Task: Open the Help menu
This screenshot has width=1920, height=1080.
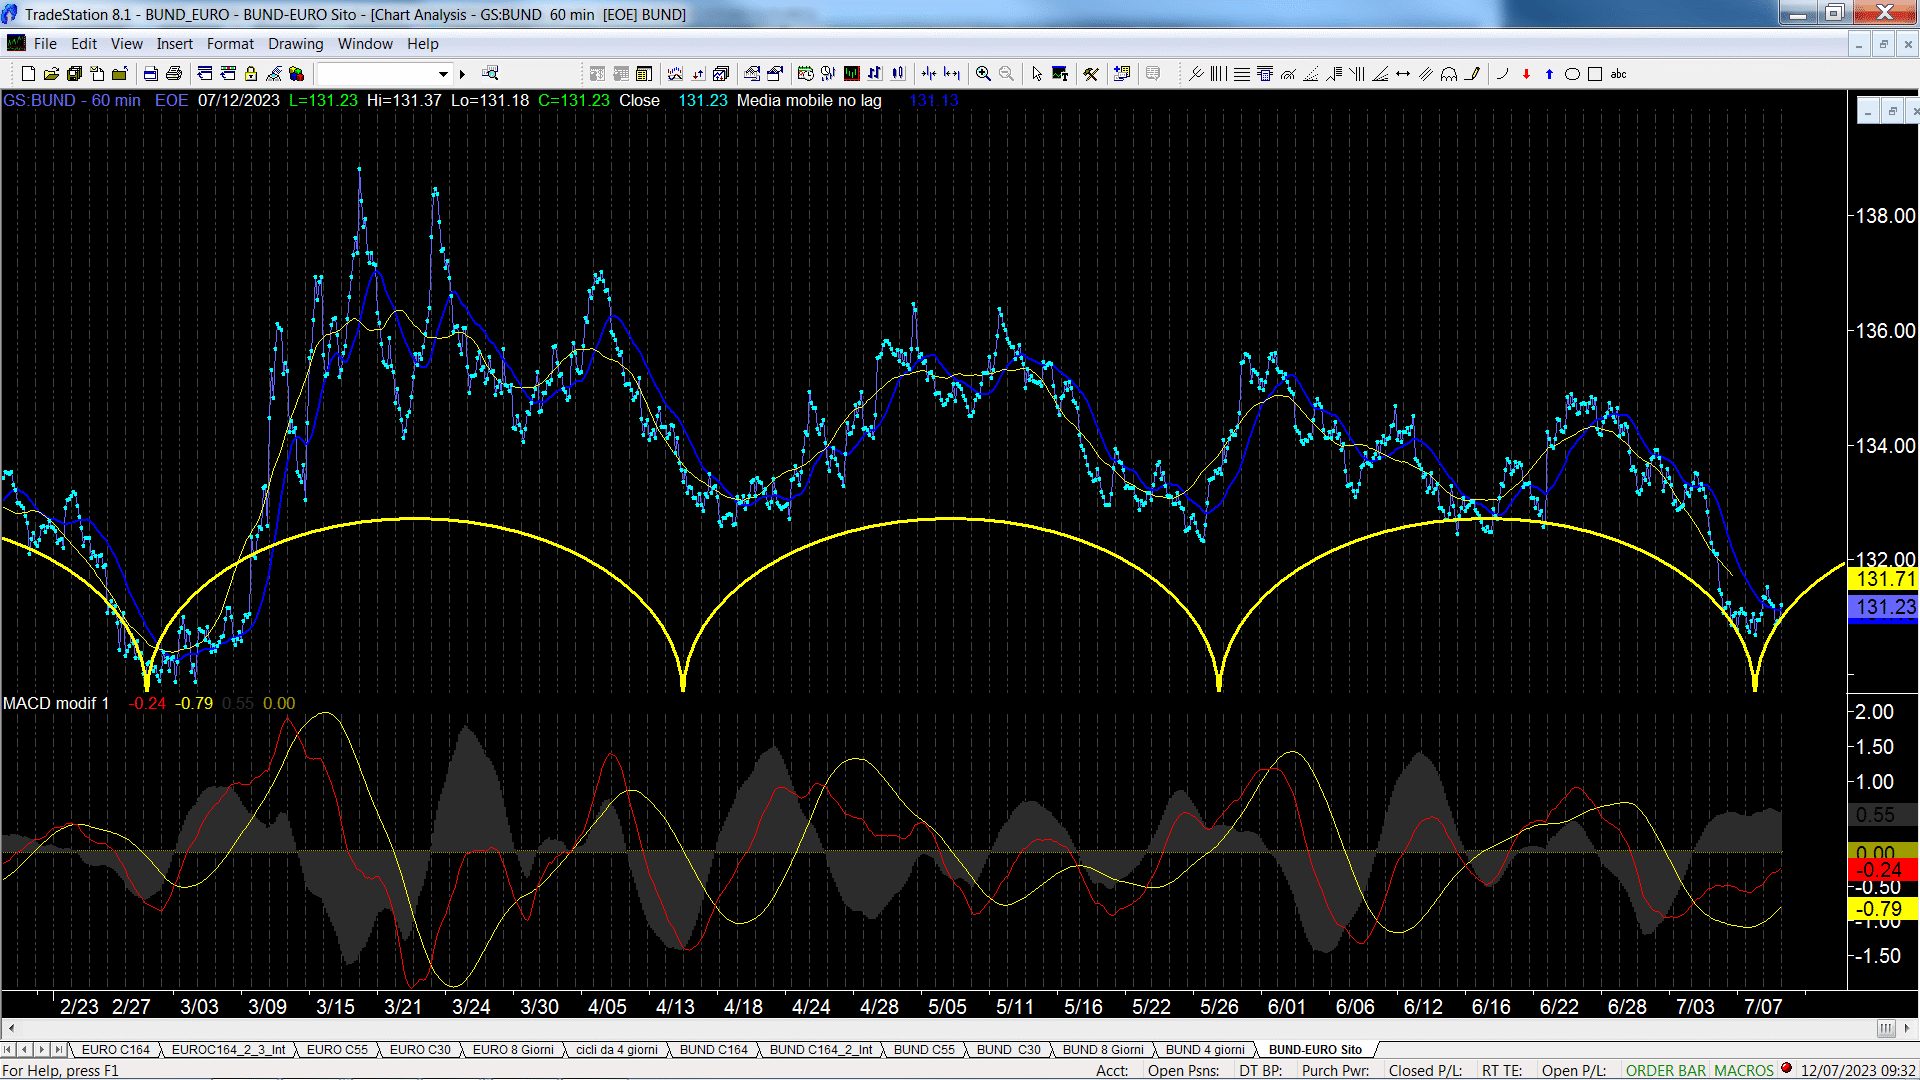Action: [x=422, y=44]
